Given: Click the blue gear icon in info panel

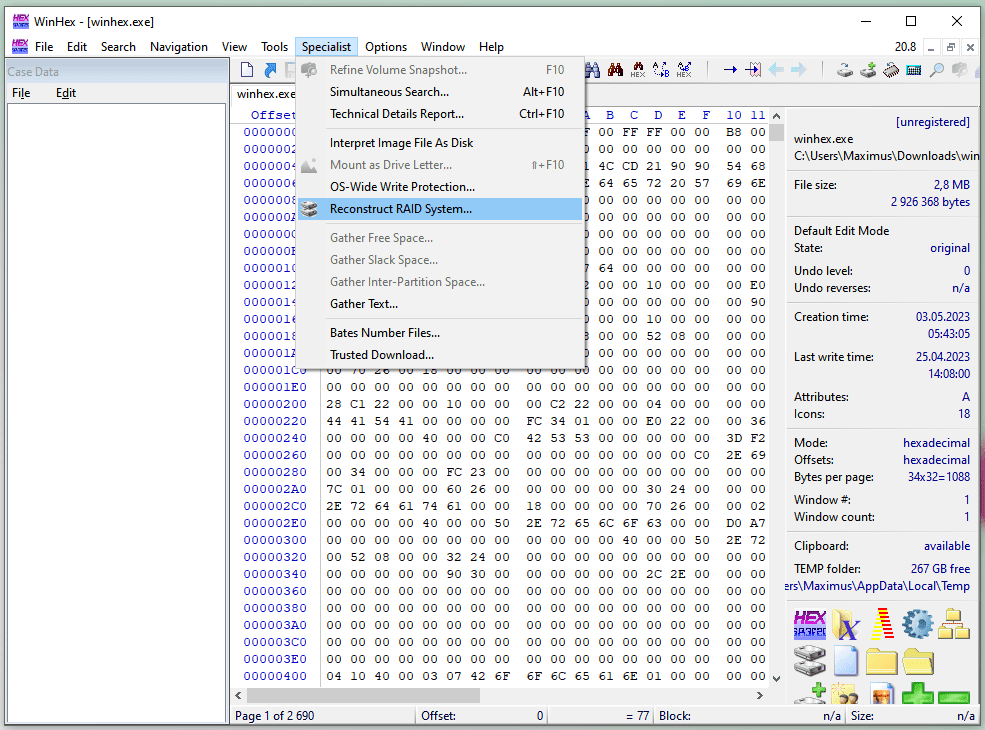Looking at the screenshot, I should point(916,624).
